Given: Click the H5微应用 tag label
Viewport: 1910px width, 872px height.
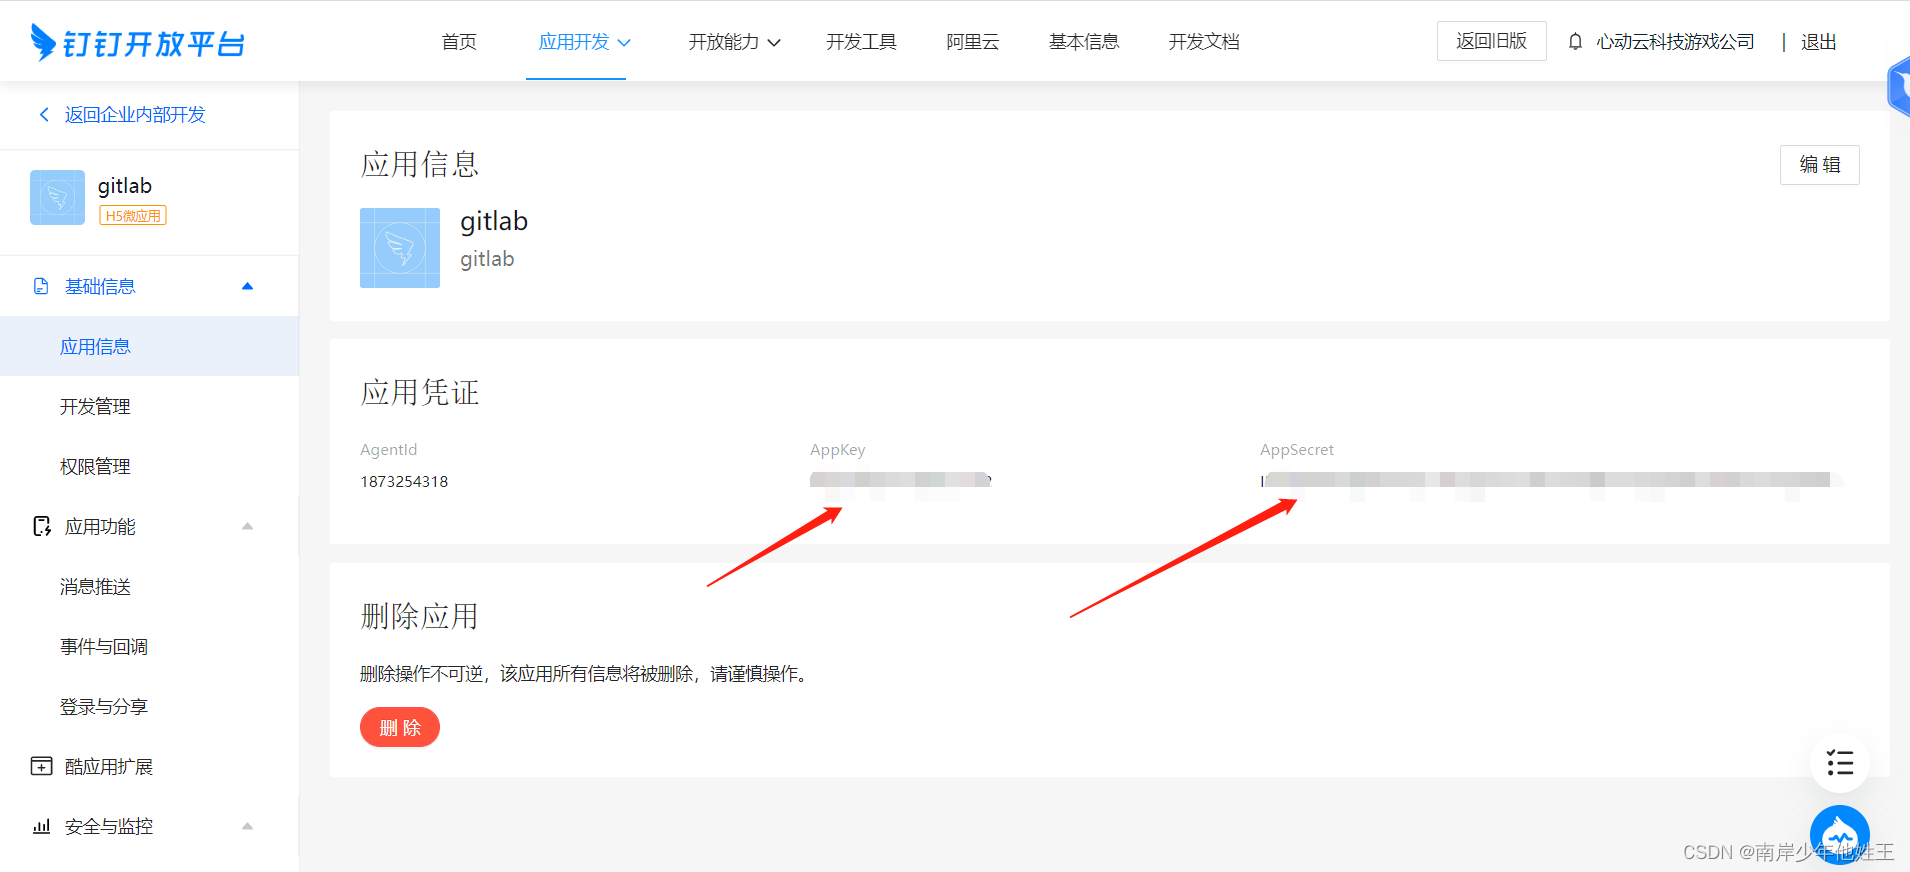Looking at the screenshot, I should coord(133,216).
